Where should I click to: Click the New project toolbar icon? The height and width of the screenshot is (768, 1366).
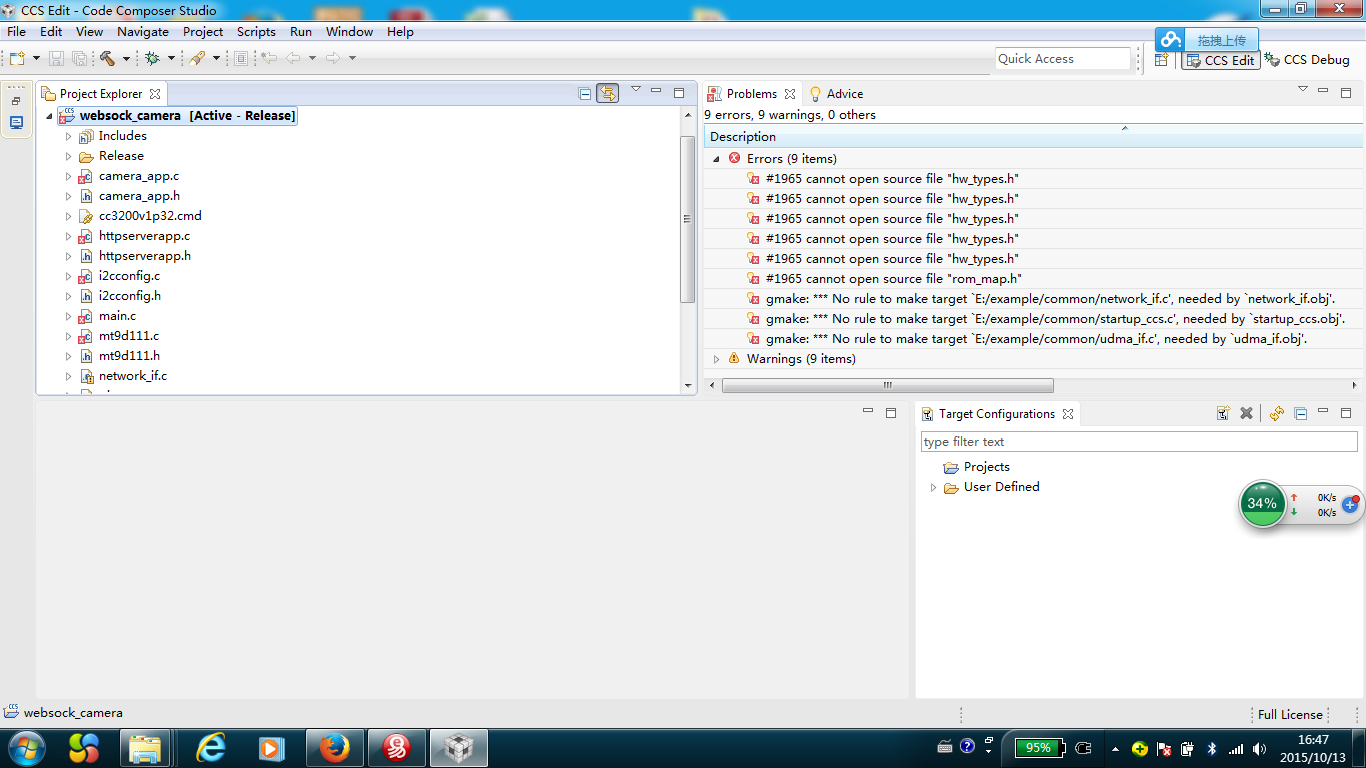(17, 59)
